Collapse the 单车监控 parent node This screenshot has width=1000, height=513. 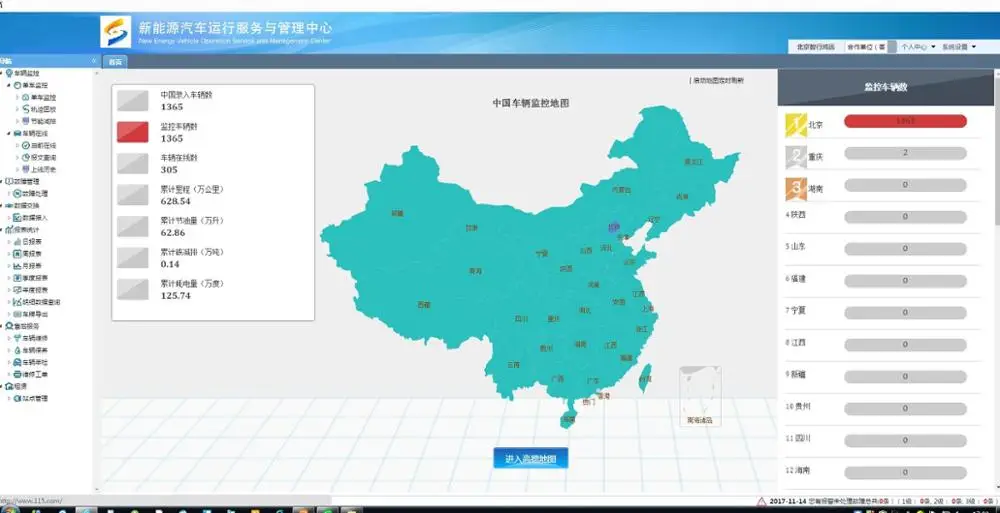pyautogui.click(x=10, y=86)
